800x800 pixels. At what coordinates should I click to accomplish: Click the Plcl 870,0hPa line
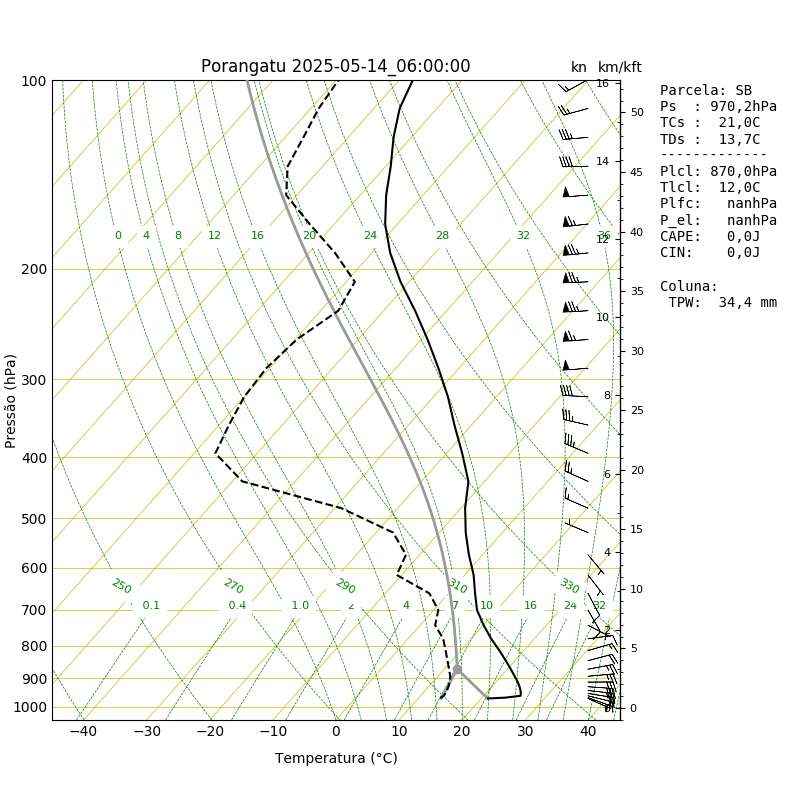[x=718, y=171]
